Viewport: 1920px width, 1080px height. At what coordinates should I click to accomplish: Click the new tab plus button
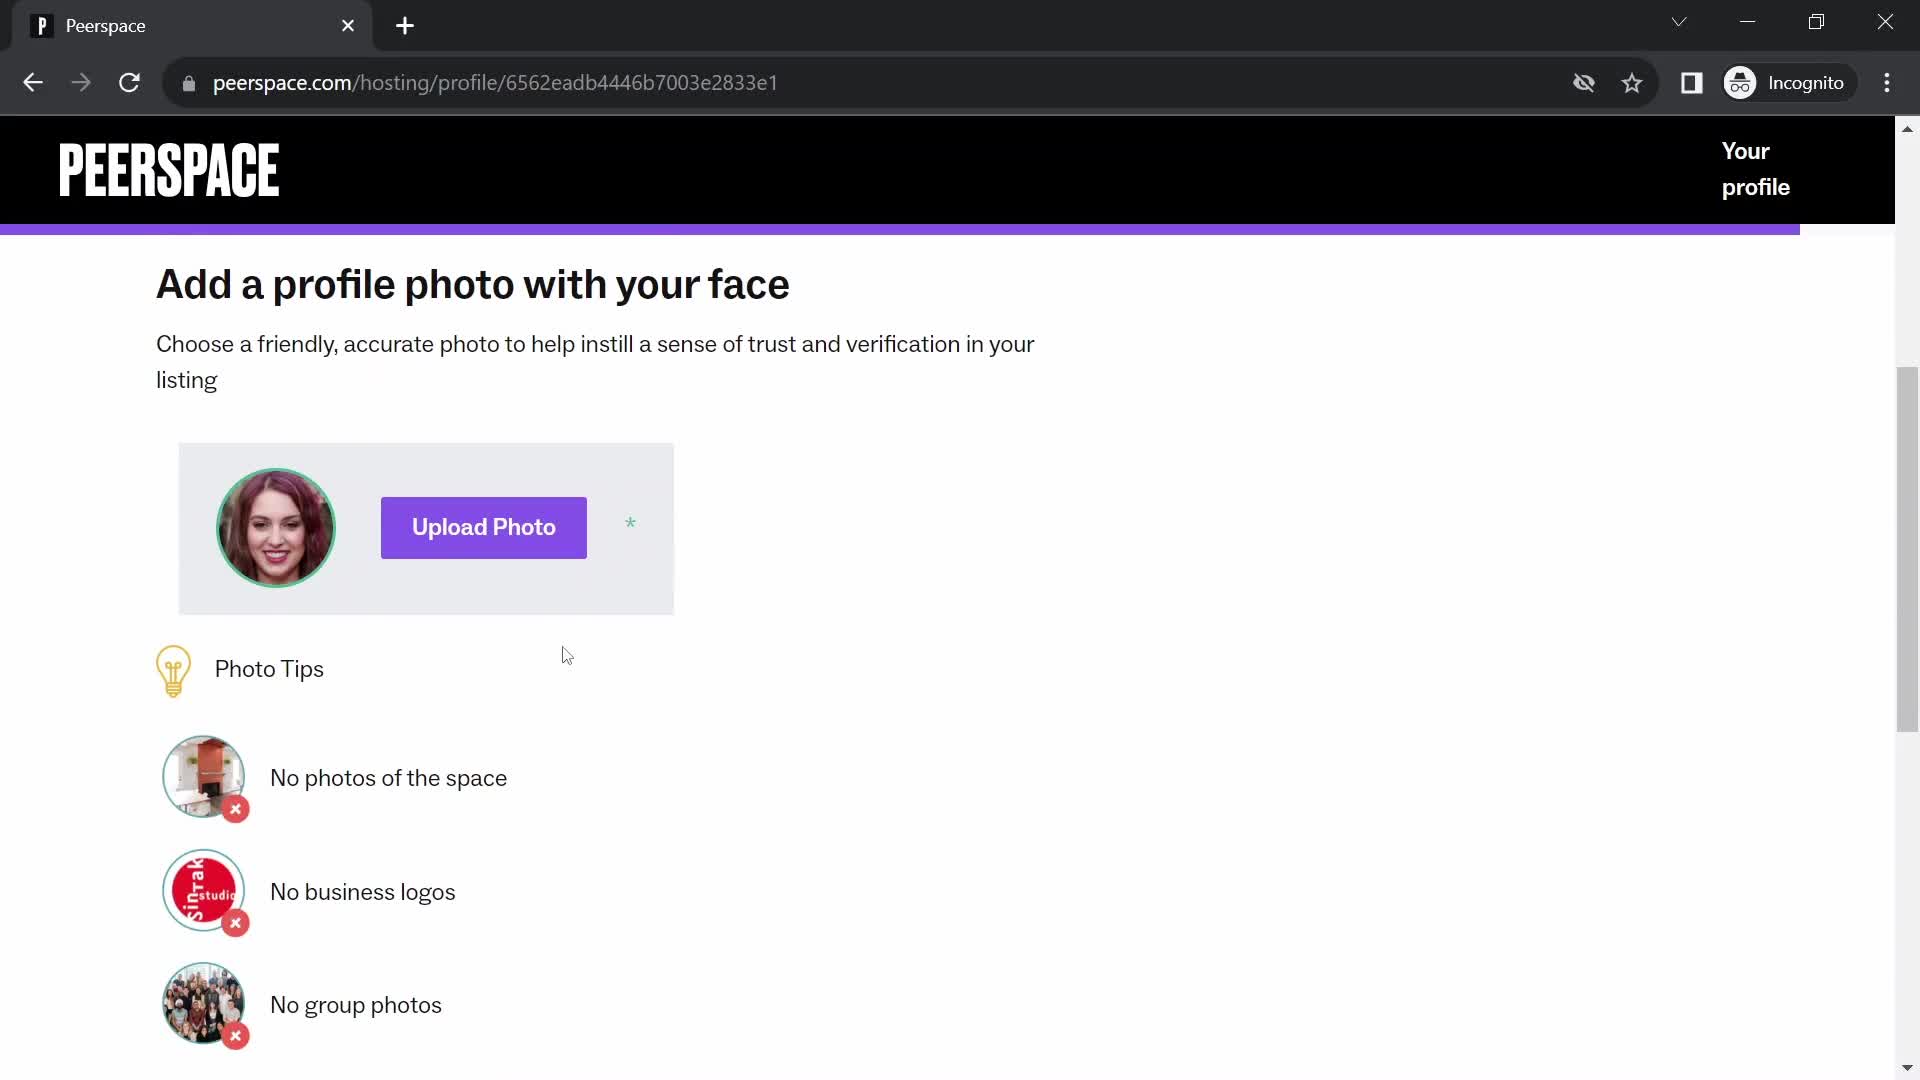coord(405,25)
